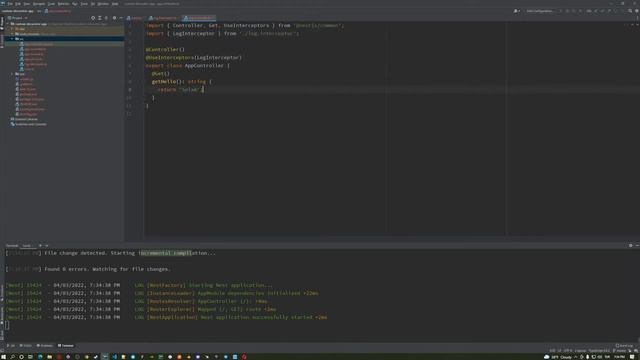Click the TypeScript status bar widget
Image resolution: width=640 pixels, height=360 pixels.
tap(599, 351)
